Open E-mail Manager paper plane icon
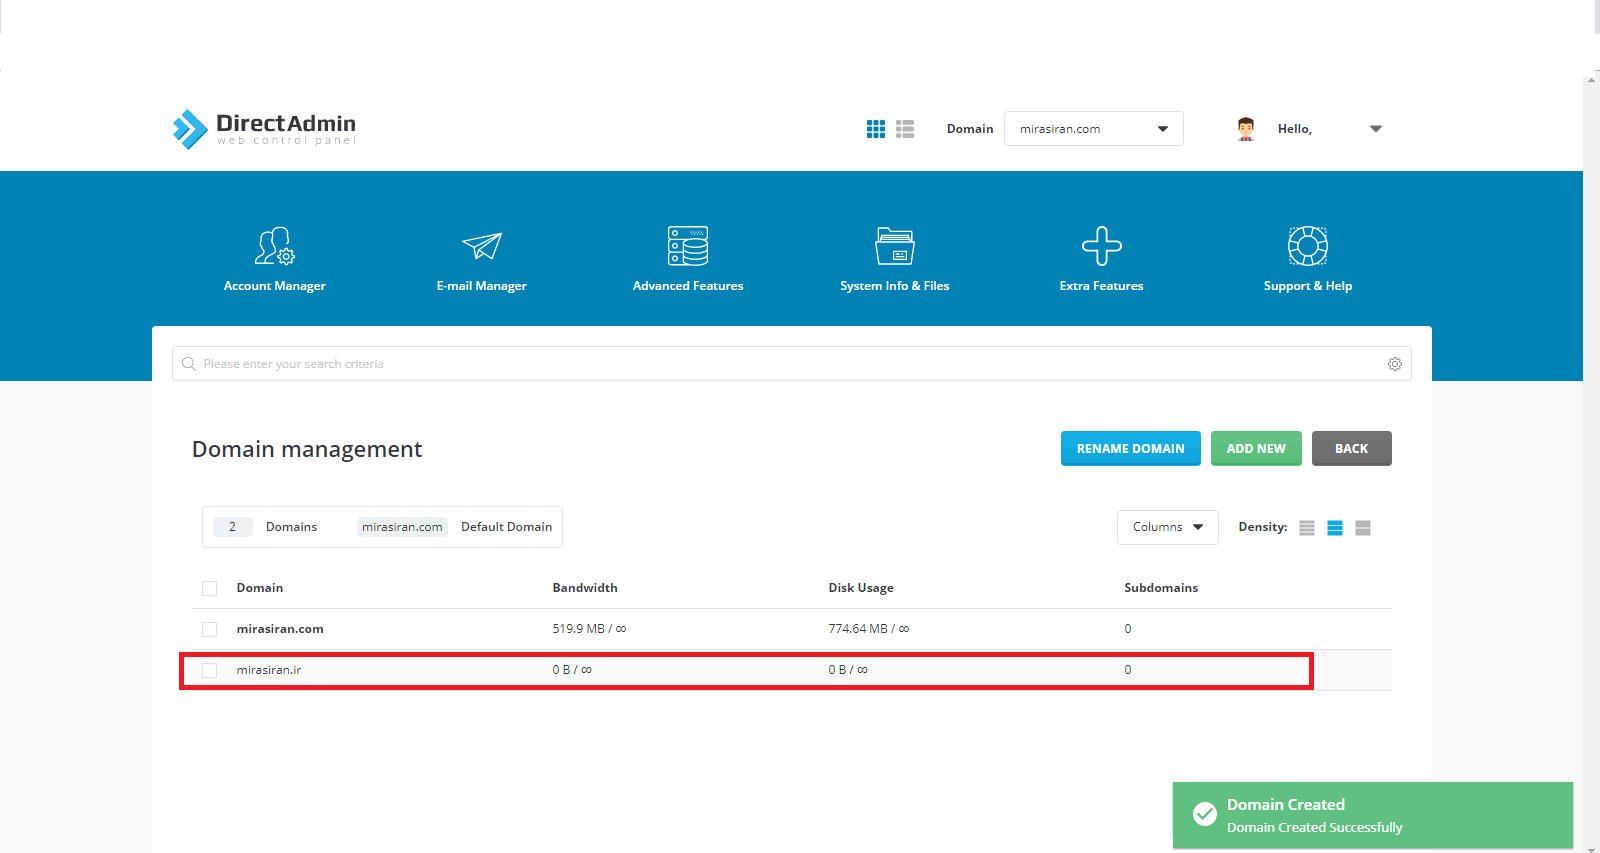 481,246
